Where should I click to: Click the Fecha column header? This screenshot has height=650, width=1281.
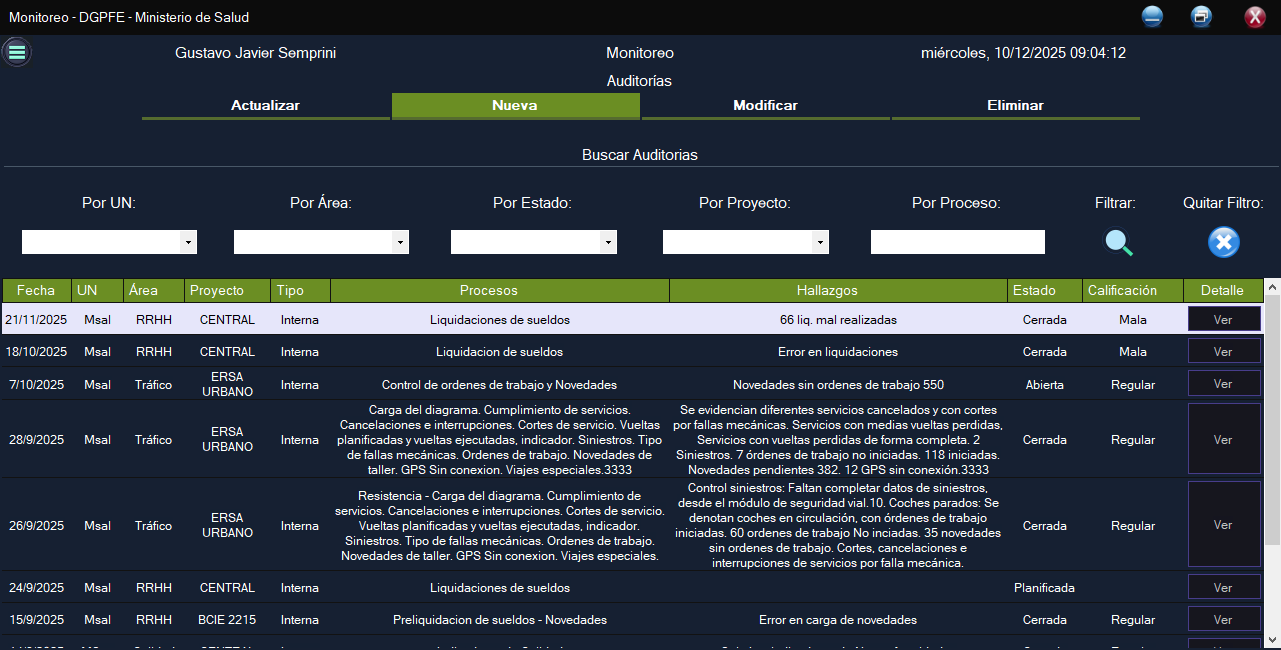pos(36,291)
